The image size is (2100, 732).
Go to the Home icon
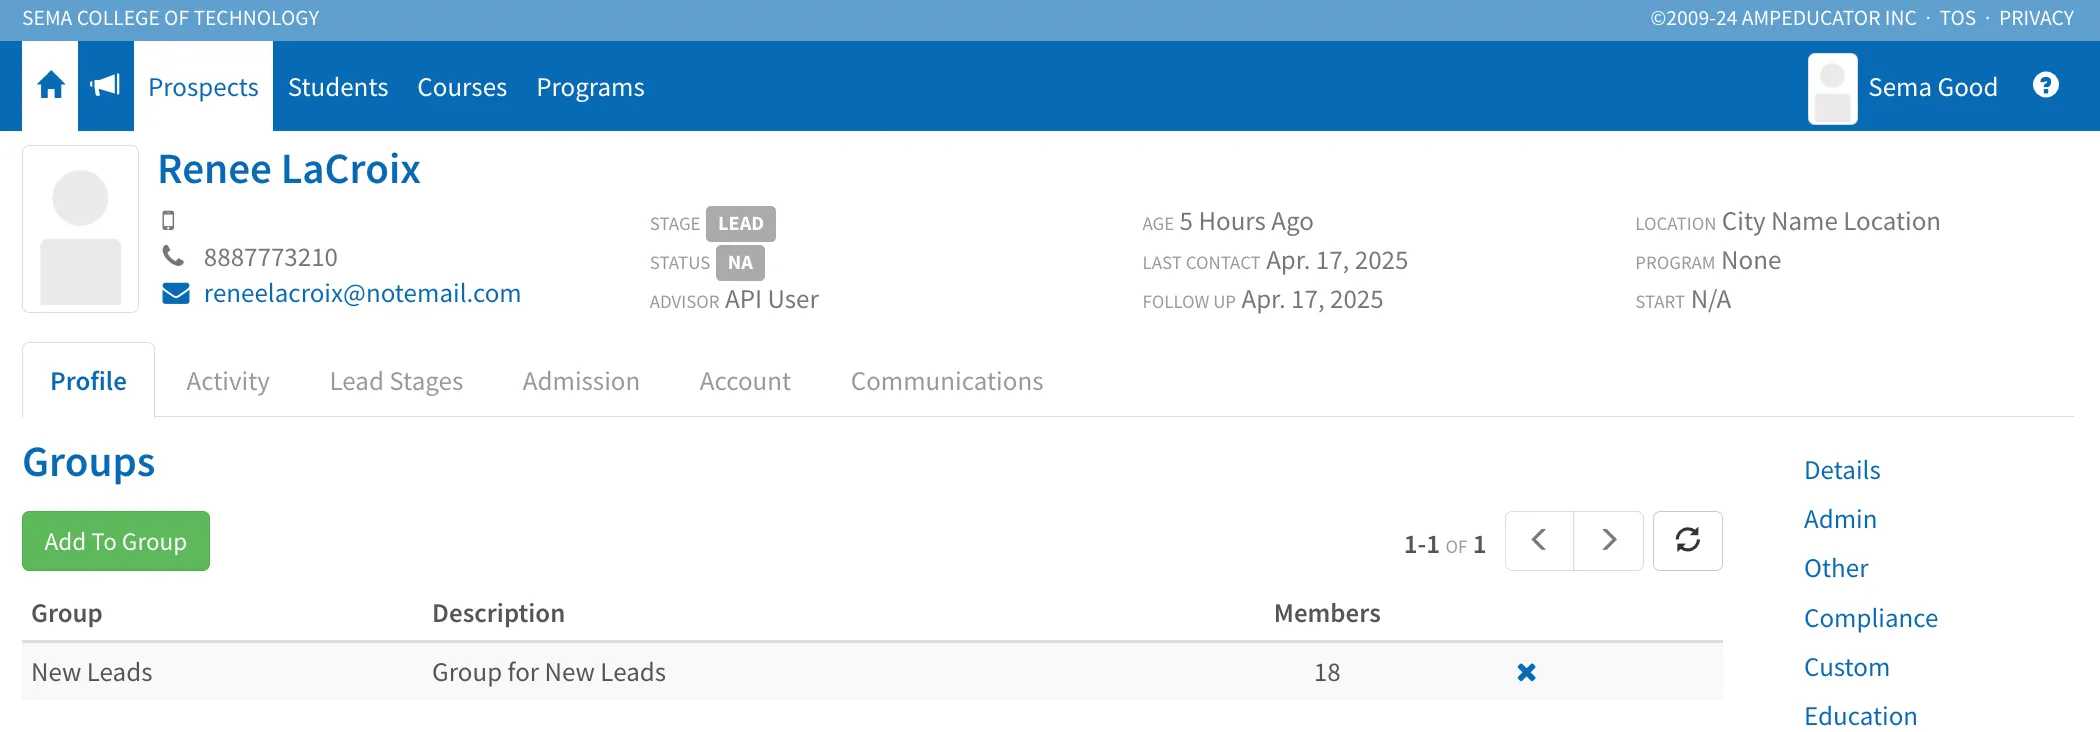tap(51, 86)
